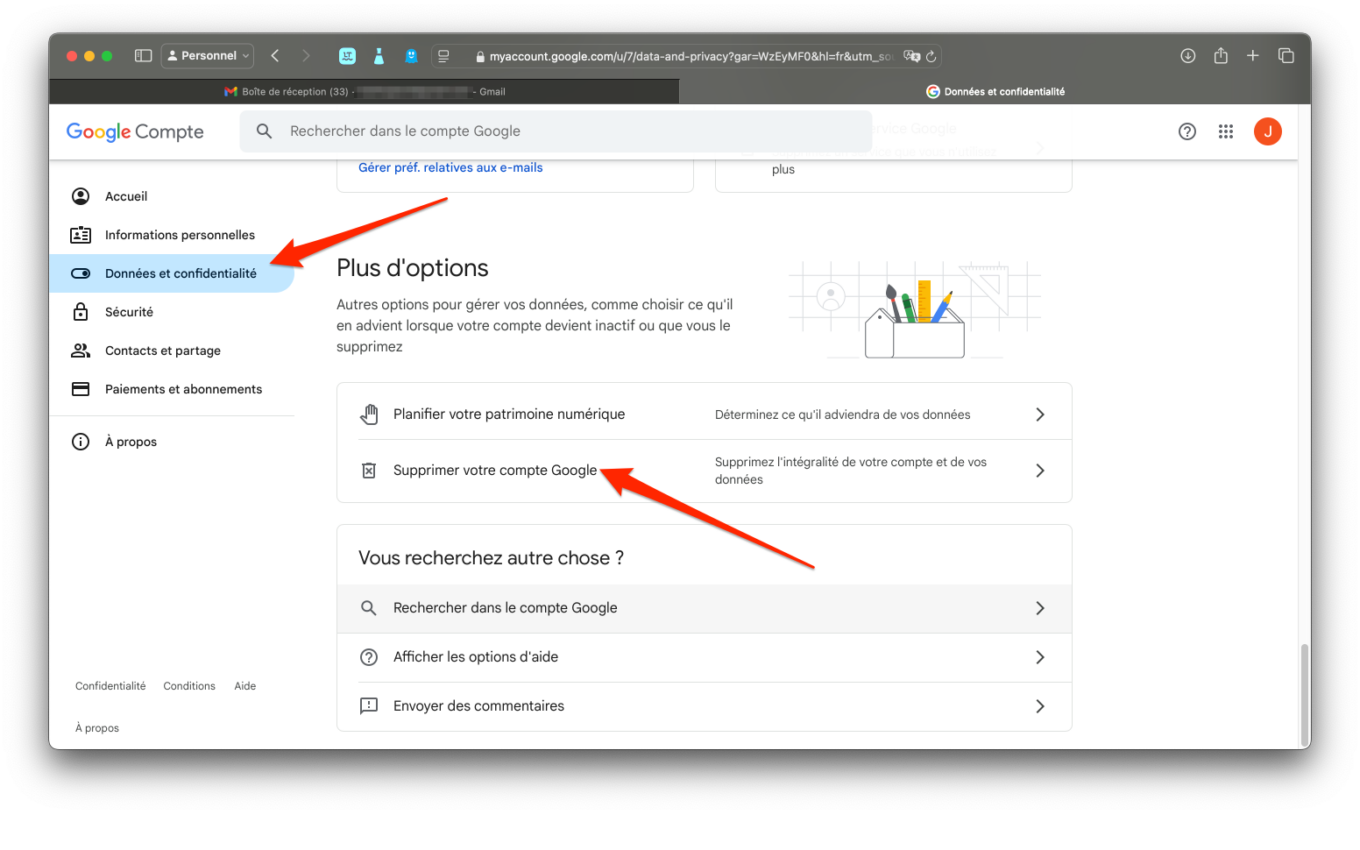Open the Confidentialité footer link
1360x850 pixels.
tap(110, 686)
